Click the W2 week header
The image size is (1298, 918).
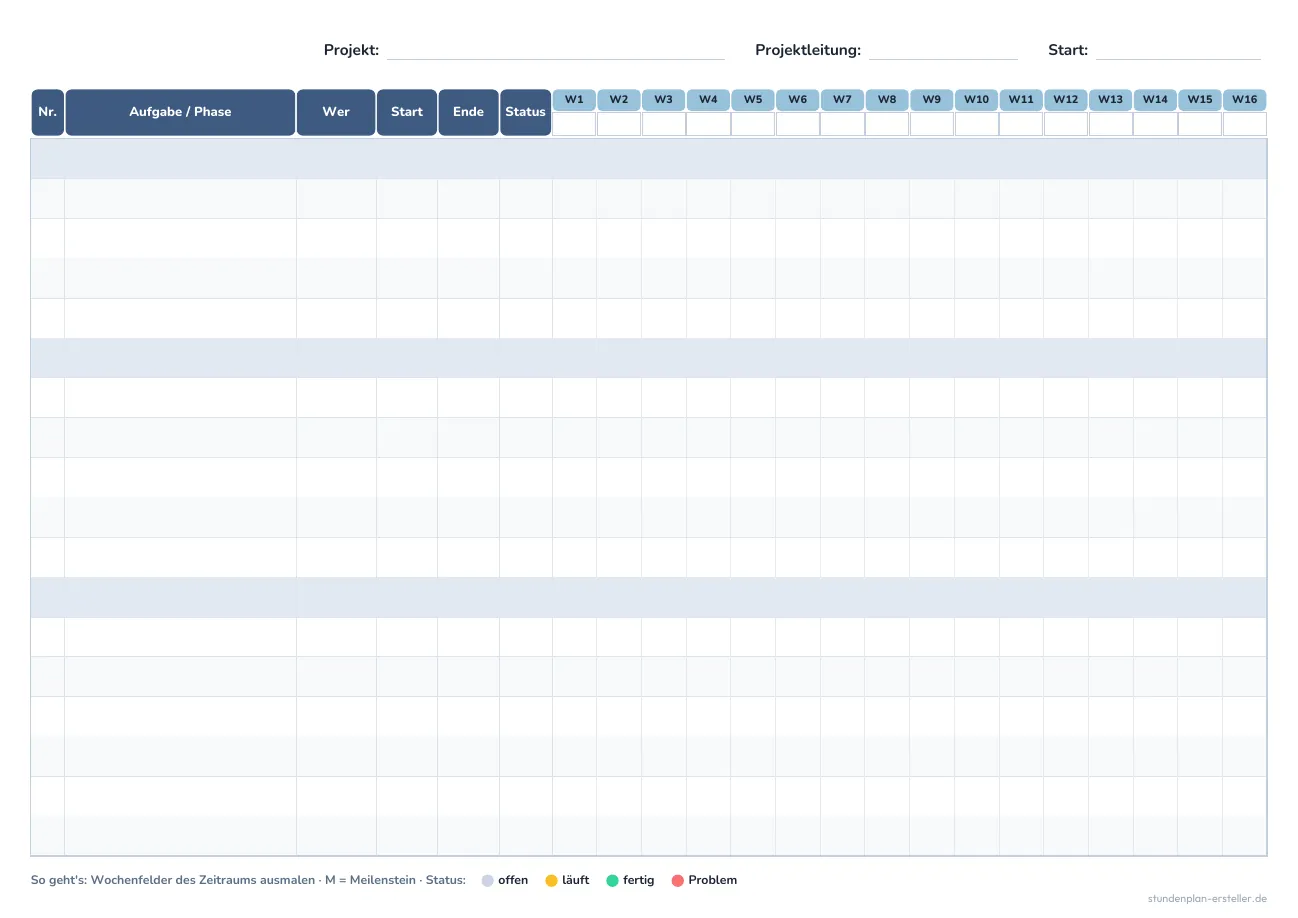619,100
